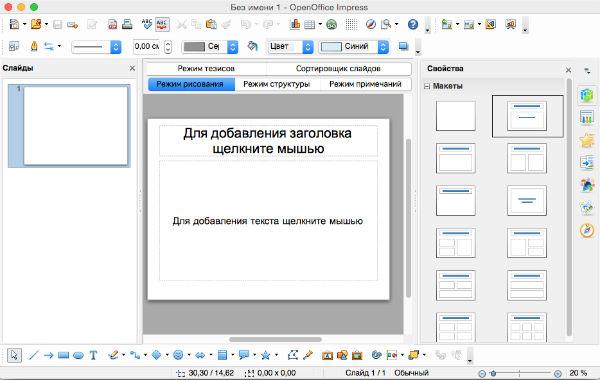The height and width of the screenshot is (380, 600).
Task: Open Slide Transition deck in sidebar
Action: click(x=587, y=162)
